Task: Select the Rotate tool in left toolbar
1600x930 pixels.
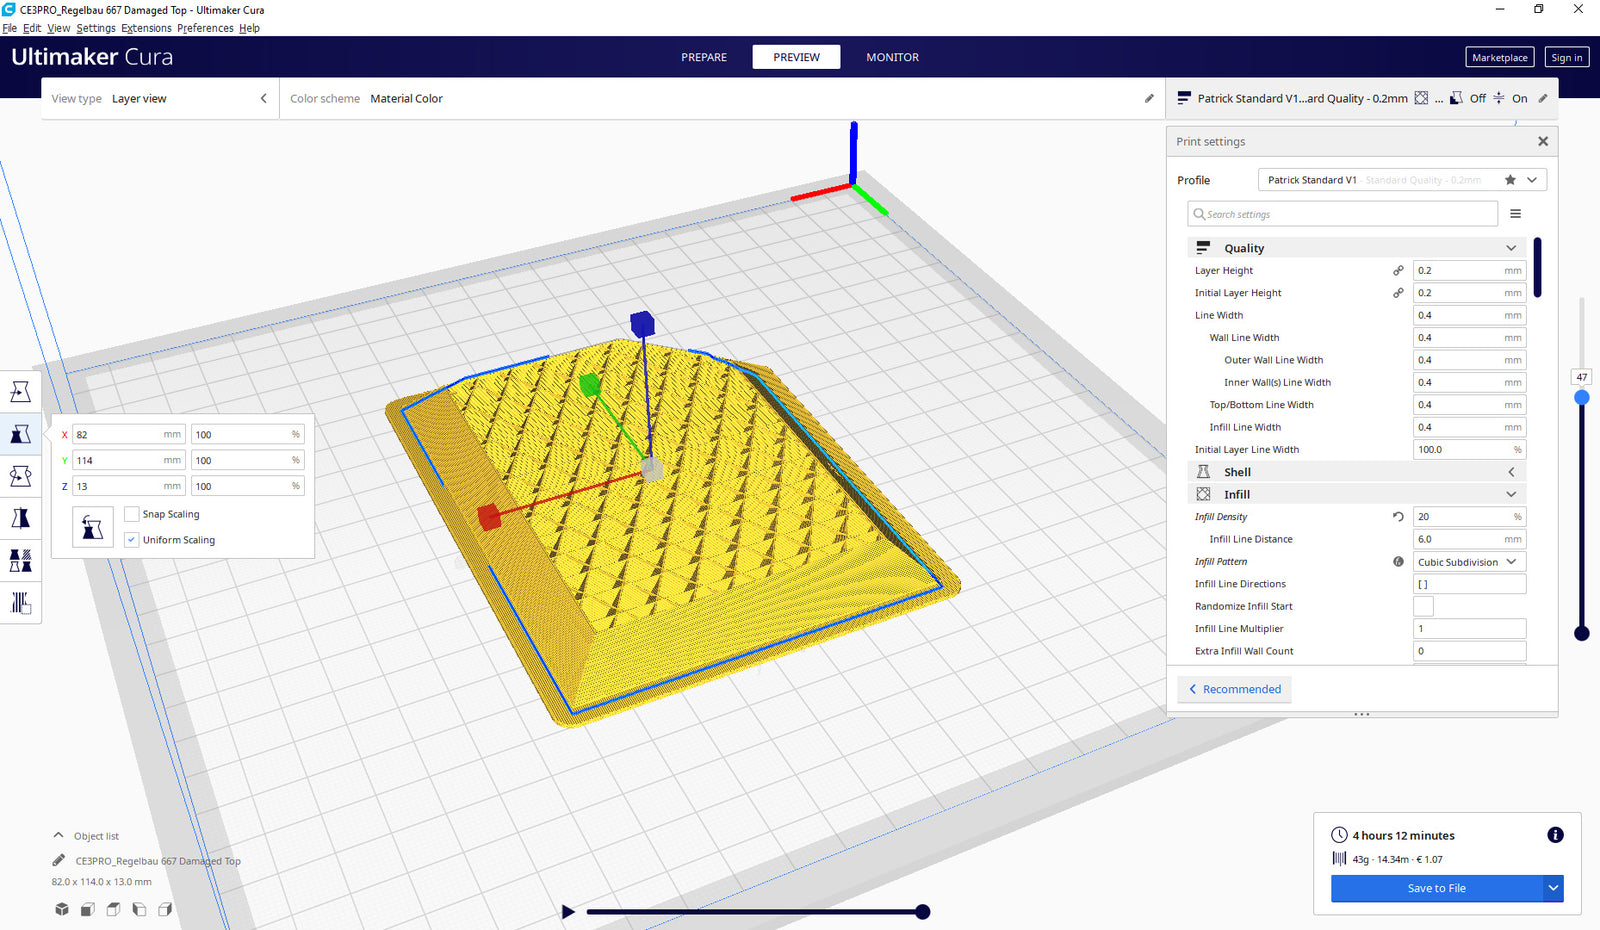Action: 20,476
